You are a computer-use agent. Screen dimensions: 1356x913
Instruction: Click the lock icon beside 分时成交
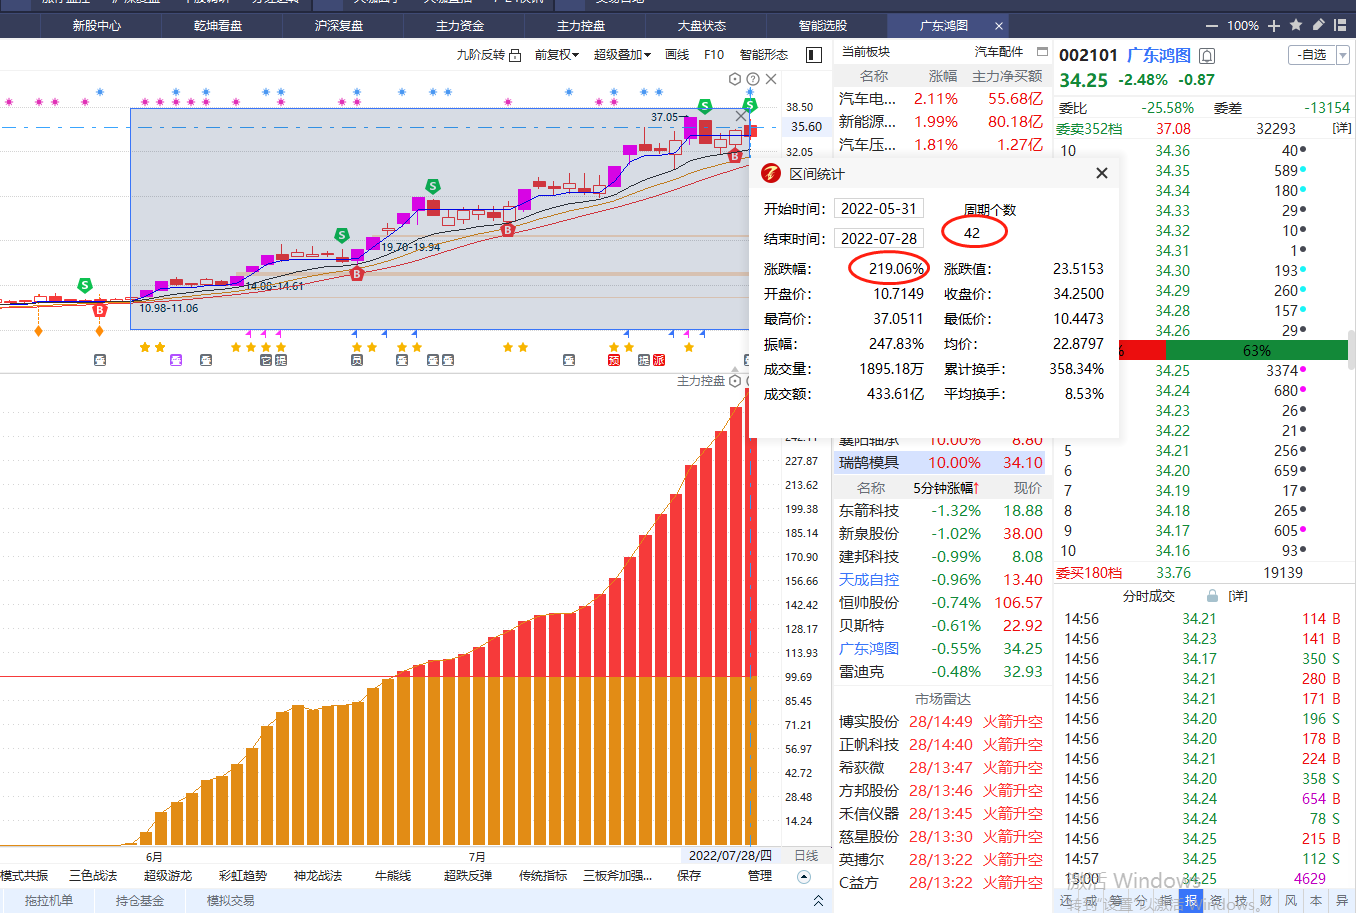[1212, 596]
